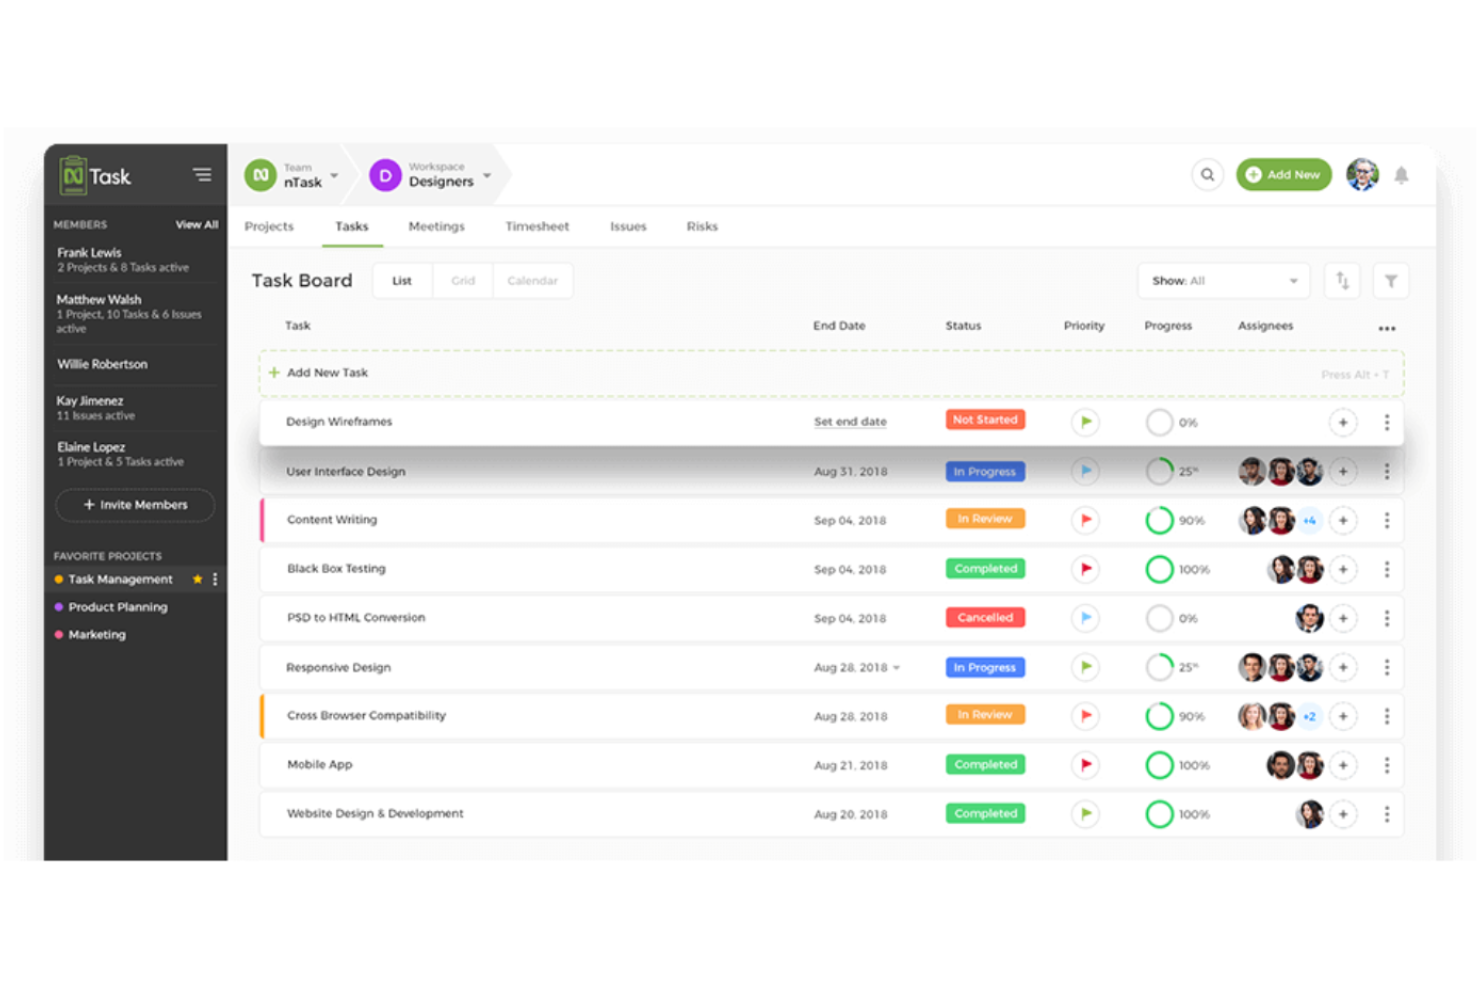1480x987 pixels.
Task: Select the Tasks tab
Action: tap(352, 227)
